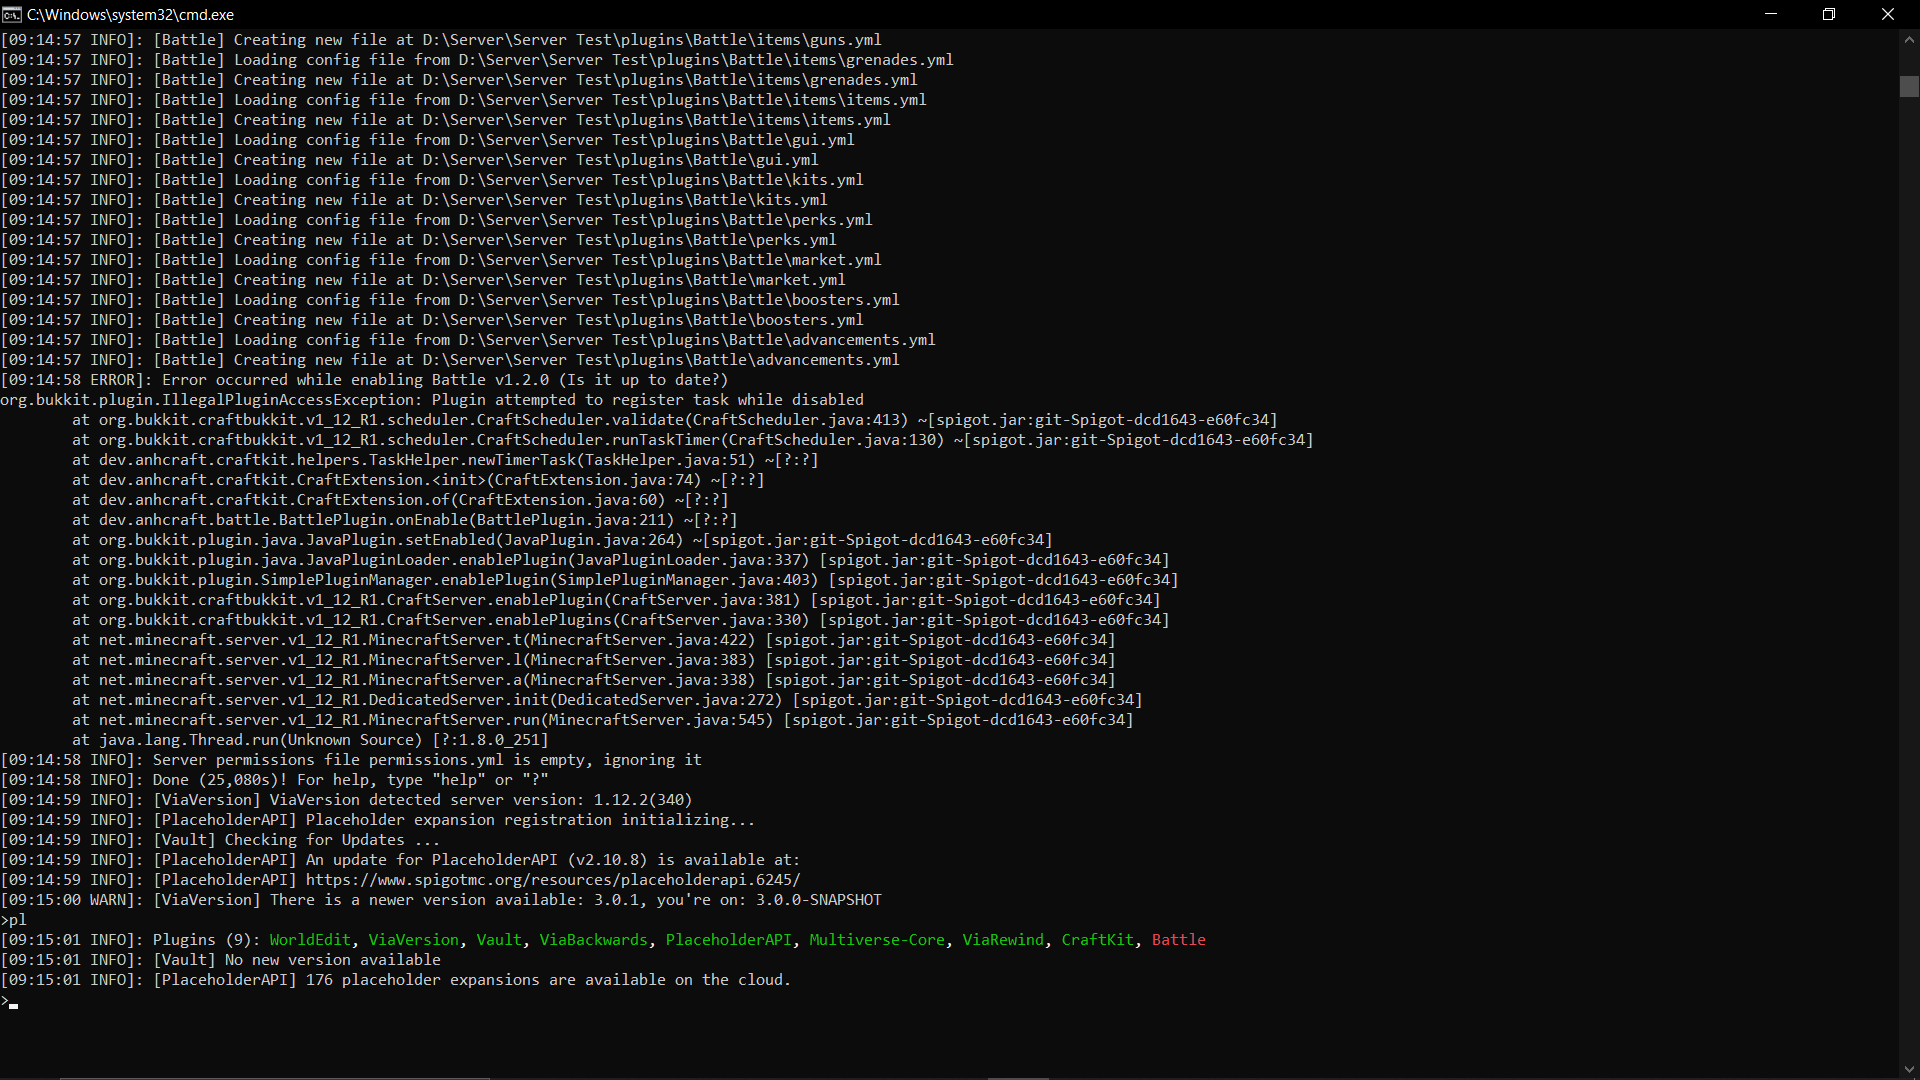1920x1080 pixels.
Task: Click the scroll down arrow of console
Action: point(1909,1069)
